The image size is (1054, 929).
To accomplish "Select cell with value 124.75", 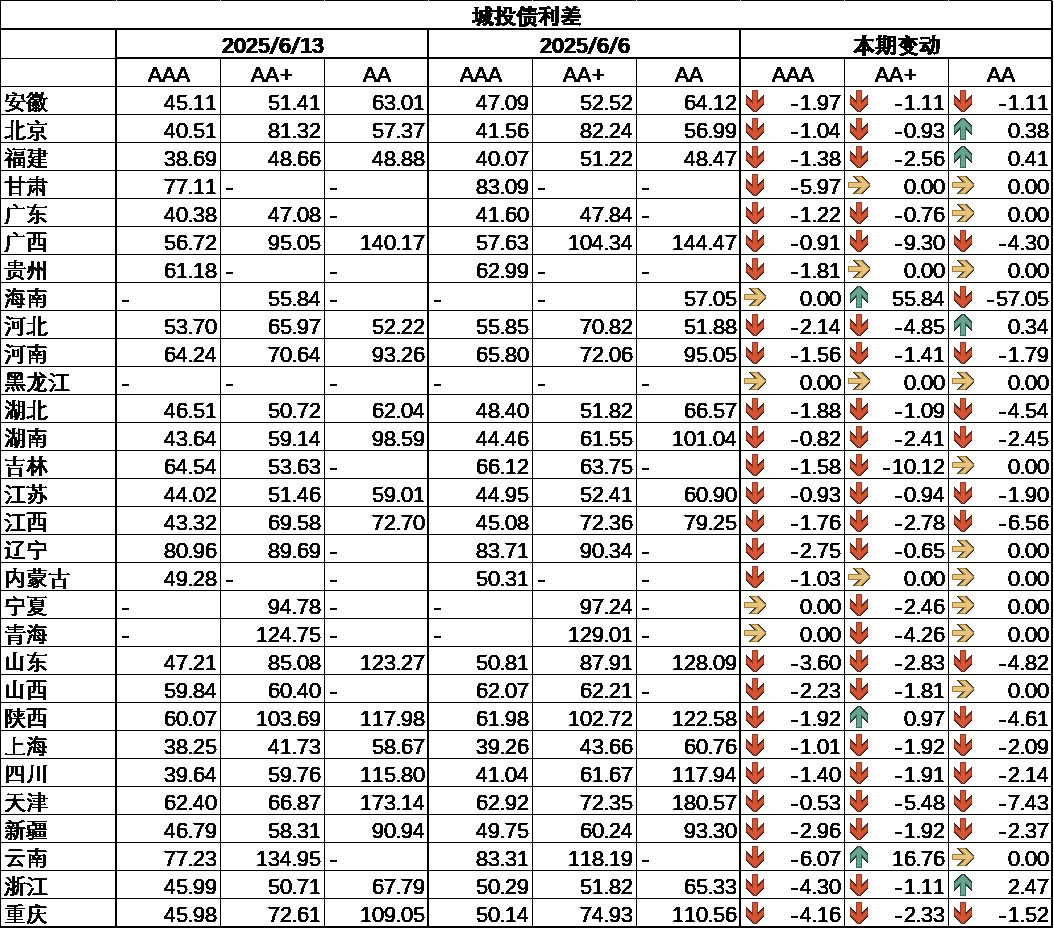I will click(272, 634).
